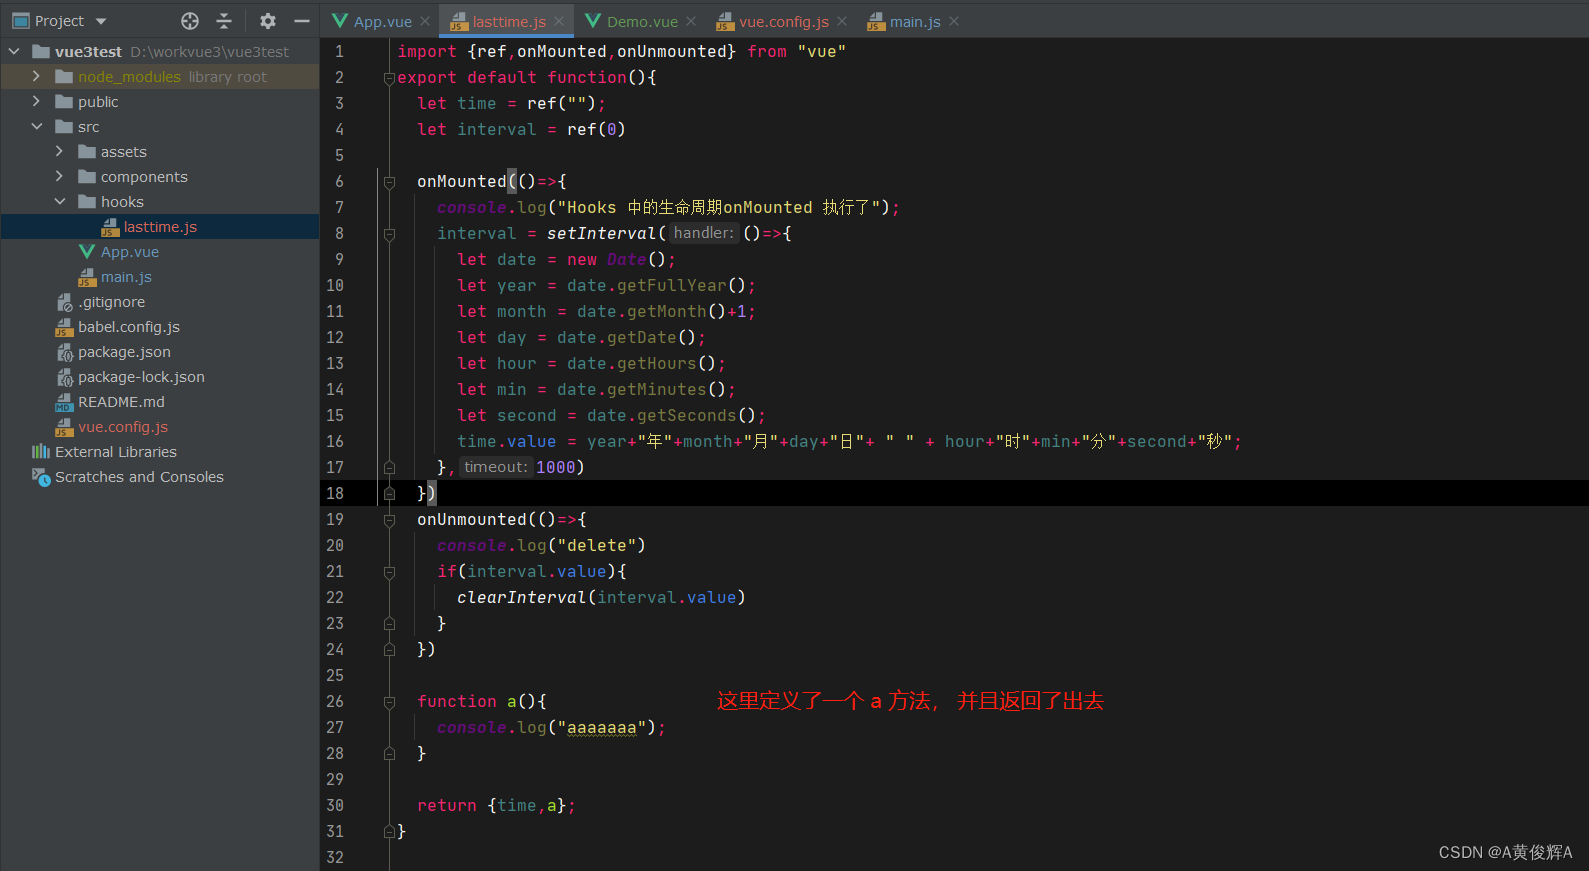Close the vue.config.js tab

point(842,21)
